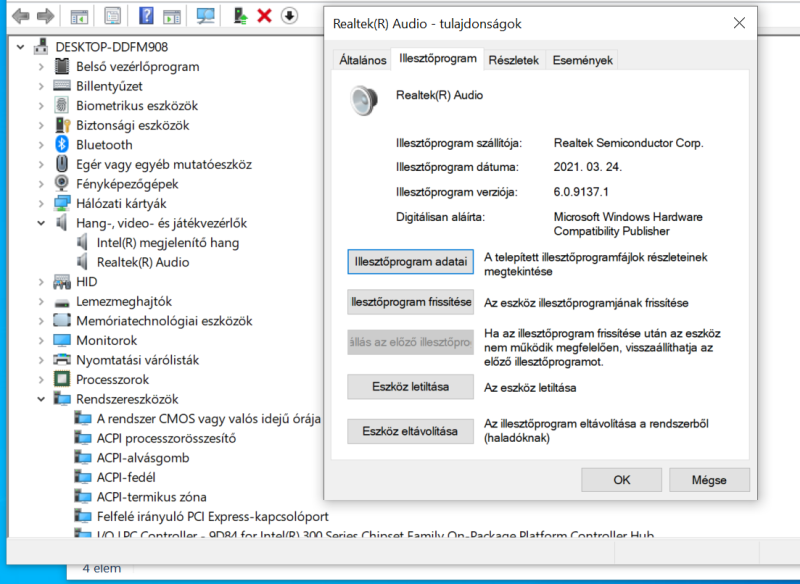Select the Billentyűzet keyboard icon
The height and width of the screenshot is (584, 800).
point(62,86)
